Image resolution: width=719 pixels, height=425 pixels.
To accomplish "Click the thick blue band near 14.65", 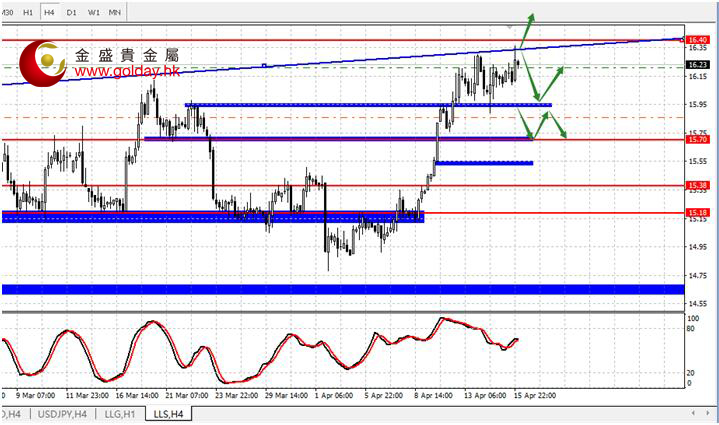I will 340,289.
